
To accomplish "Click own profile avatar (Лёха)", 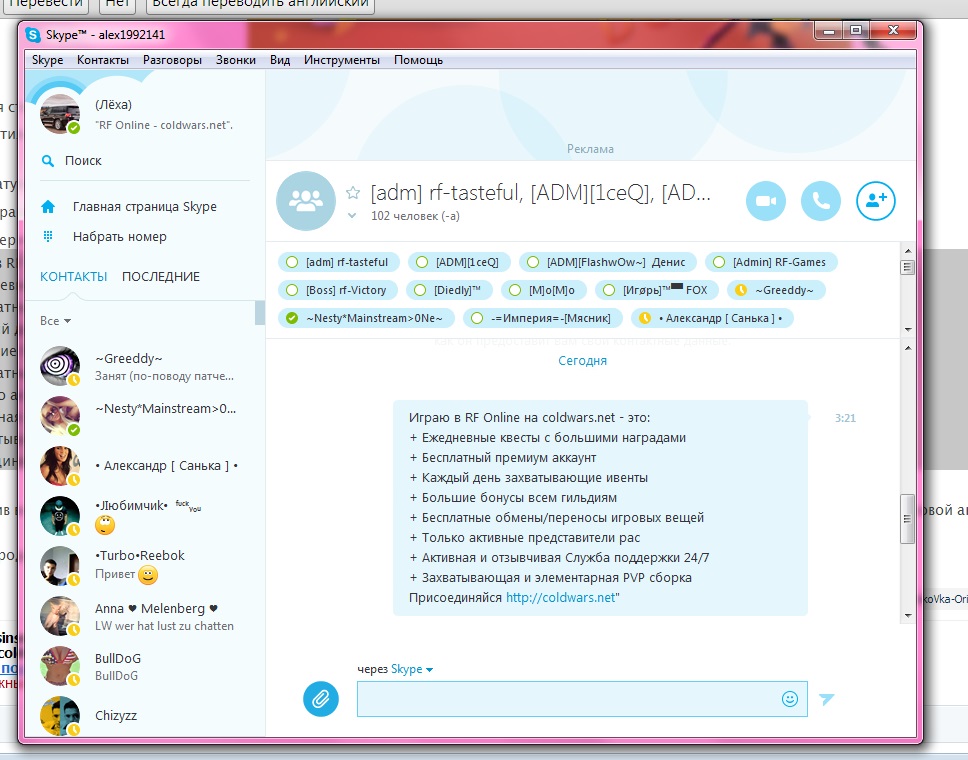I will click(60, 114).
